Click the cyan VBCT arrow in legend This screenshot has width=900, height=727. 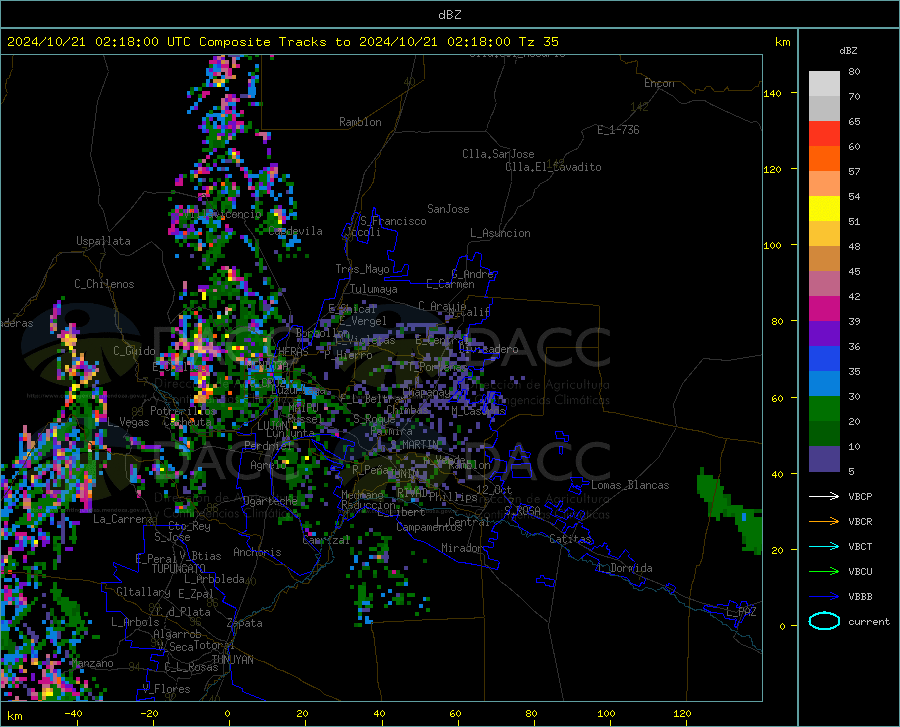[824, 546]
